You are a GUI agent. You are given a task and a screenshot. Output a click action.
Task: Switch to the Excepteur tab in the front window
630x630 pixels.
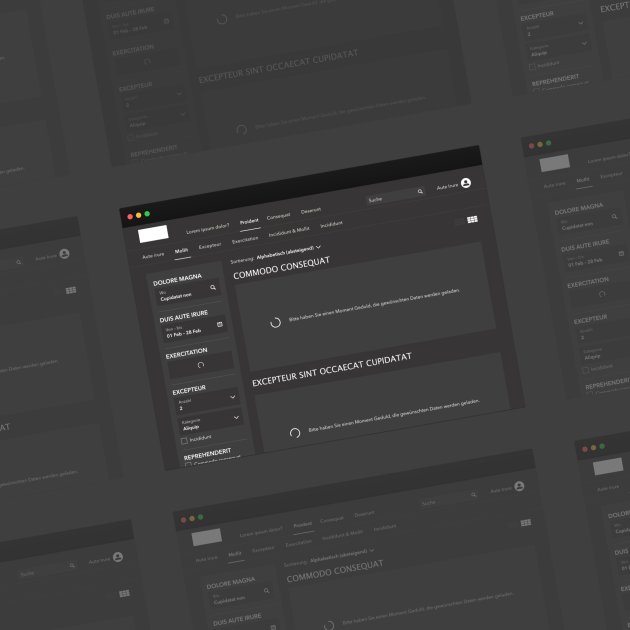(210, 245)
